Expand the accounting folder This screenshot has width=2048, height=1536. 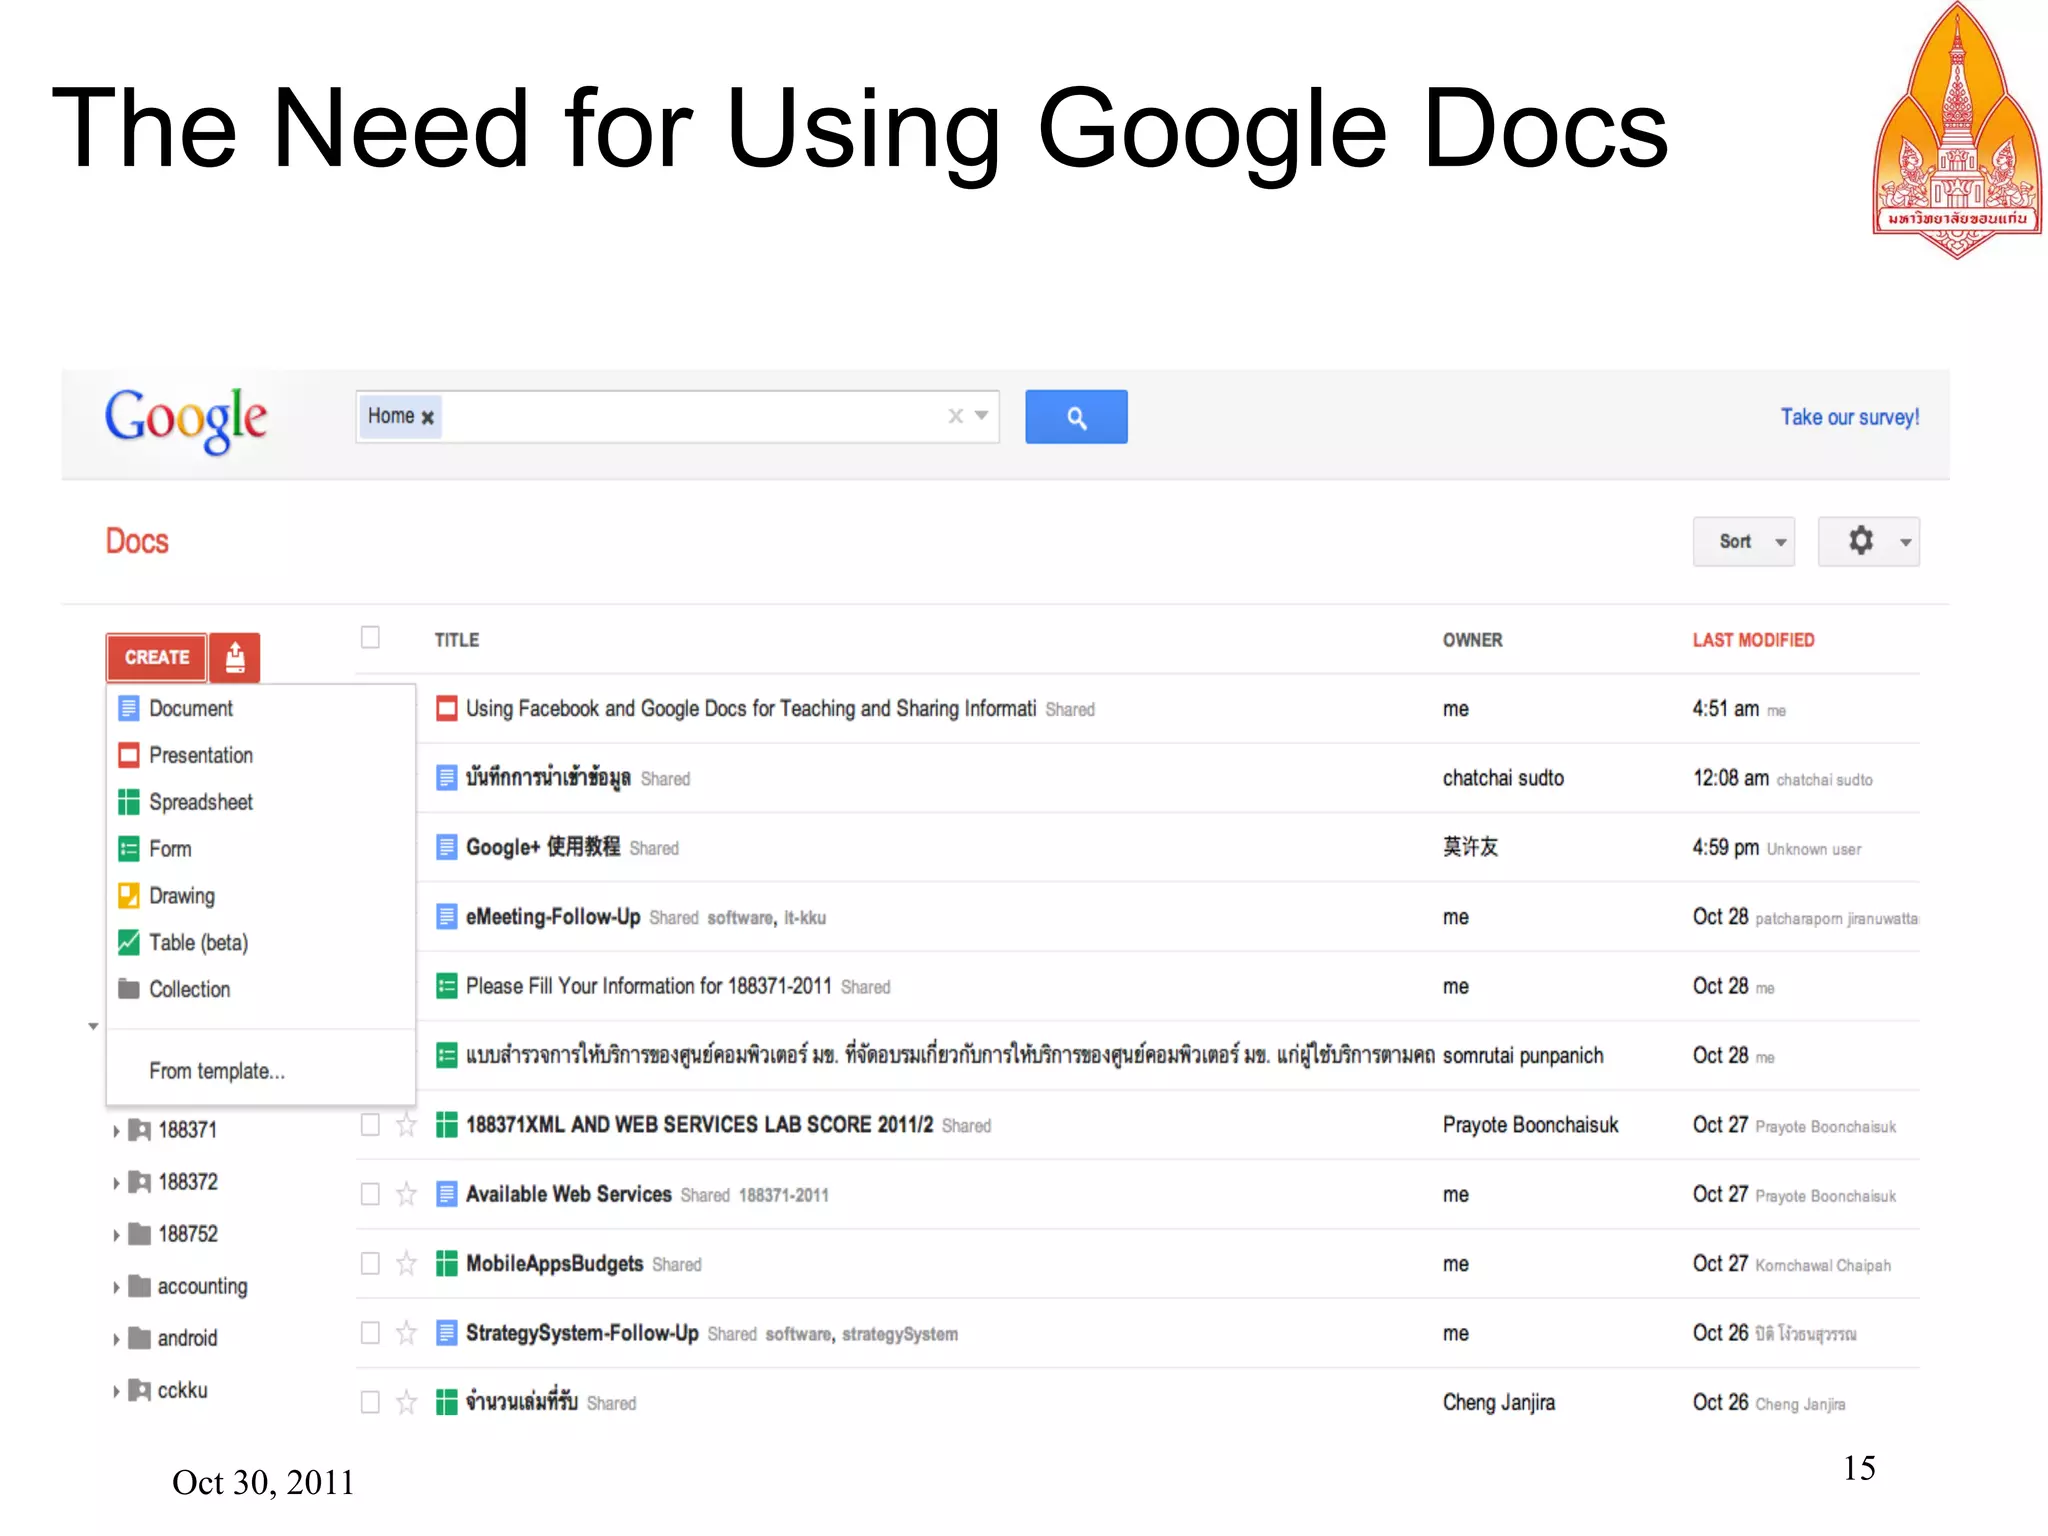pyautogui.click(x=116, y=1287)
